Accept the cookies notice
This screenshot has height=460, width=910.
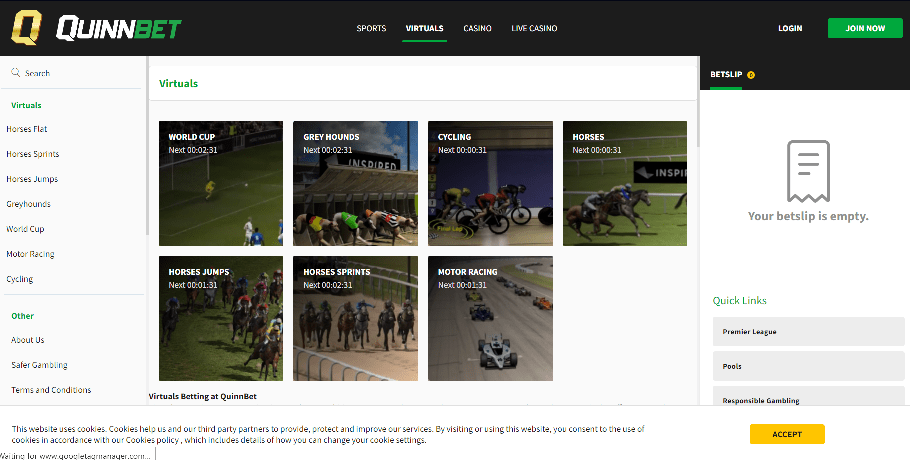787,434
